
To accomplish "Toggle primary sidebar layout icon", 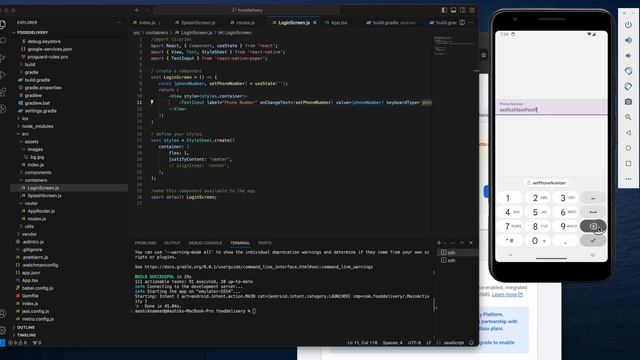I will tap(444, 10).
